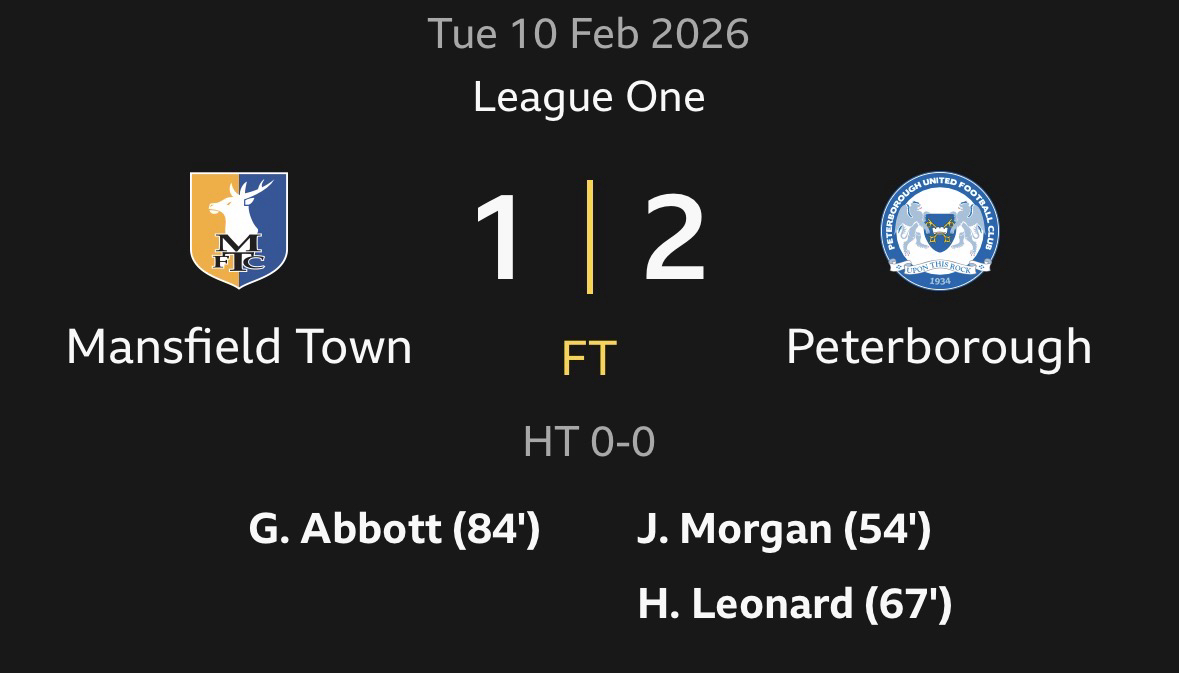The height and width of the screenshot is (673, 1179).
Task: Click the 84' goal minute marker
Action: tap(497, 529)
